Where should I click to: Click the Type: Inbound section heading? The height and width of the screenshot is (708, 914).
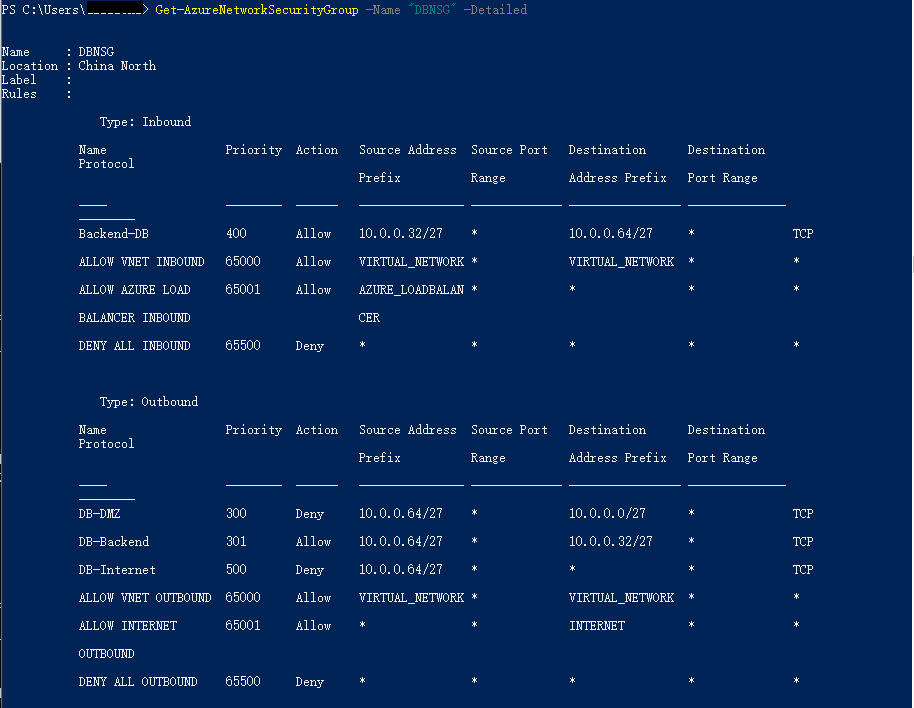pyautogui.click(x=145, y=122)
